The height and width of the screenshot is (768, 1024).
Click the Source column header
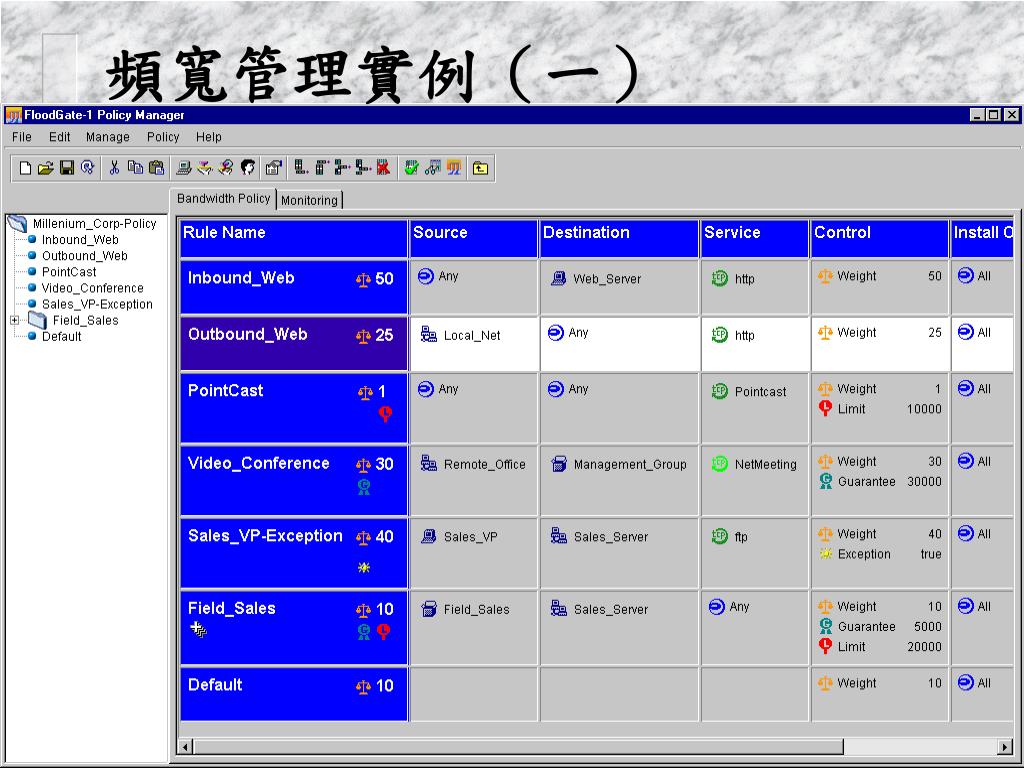[x=474, y=238]
